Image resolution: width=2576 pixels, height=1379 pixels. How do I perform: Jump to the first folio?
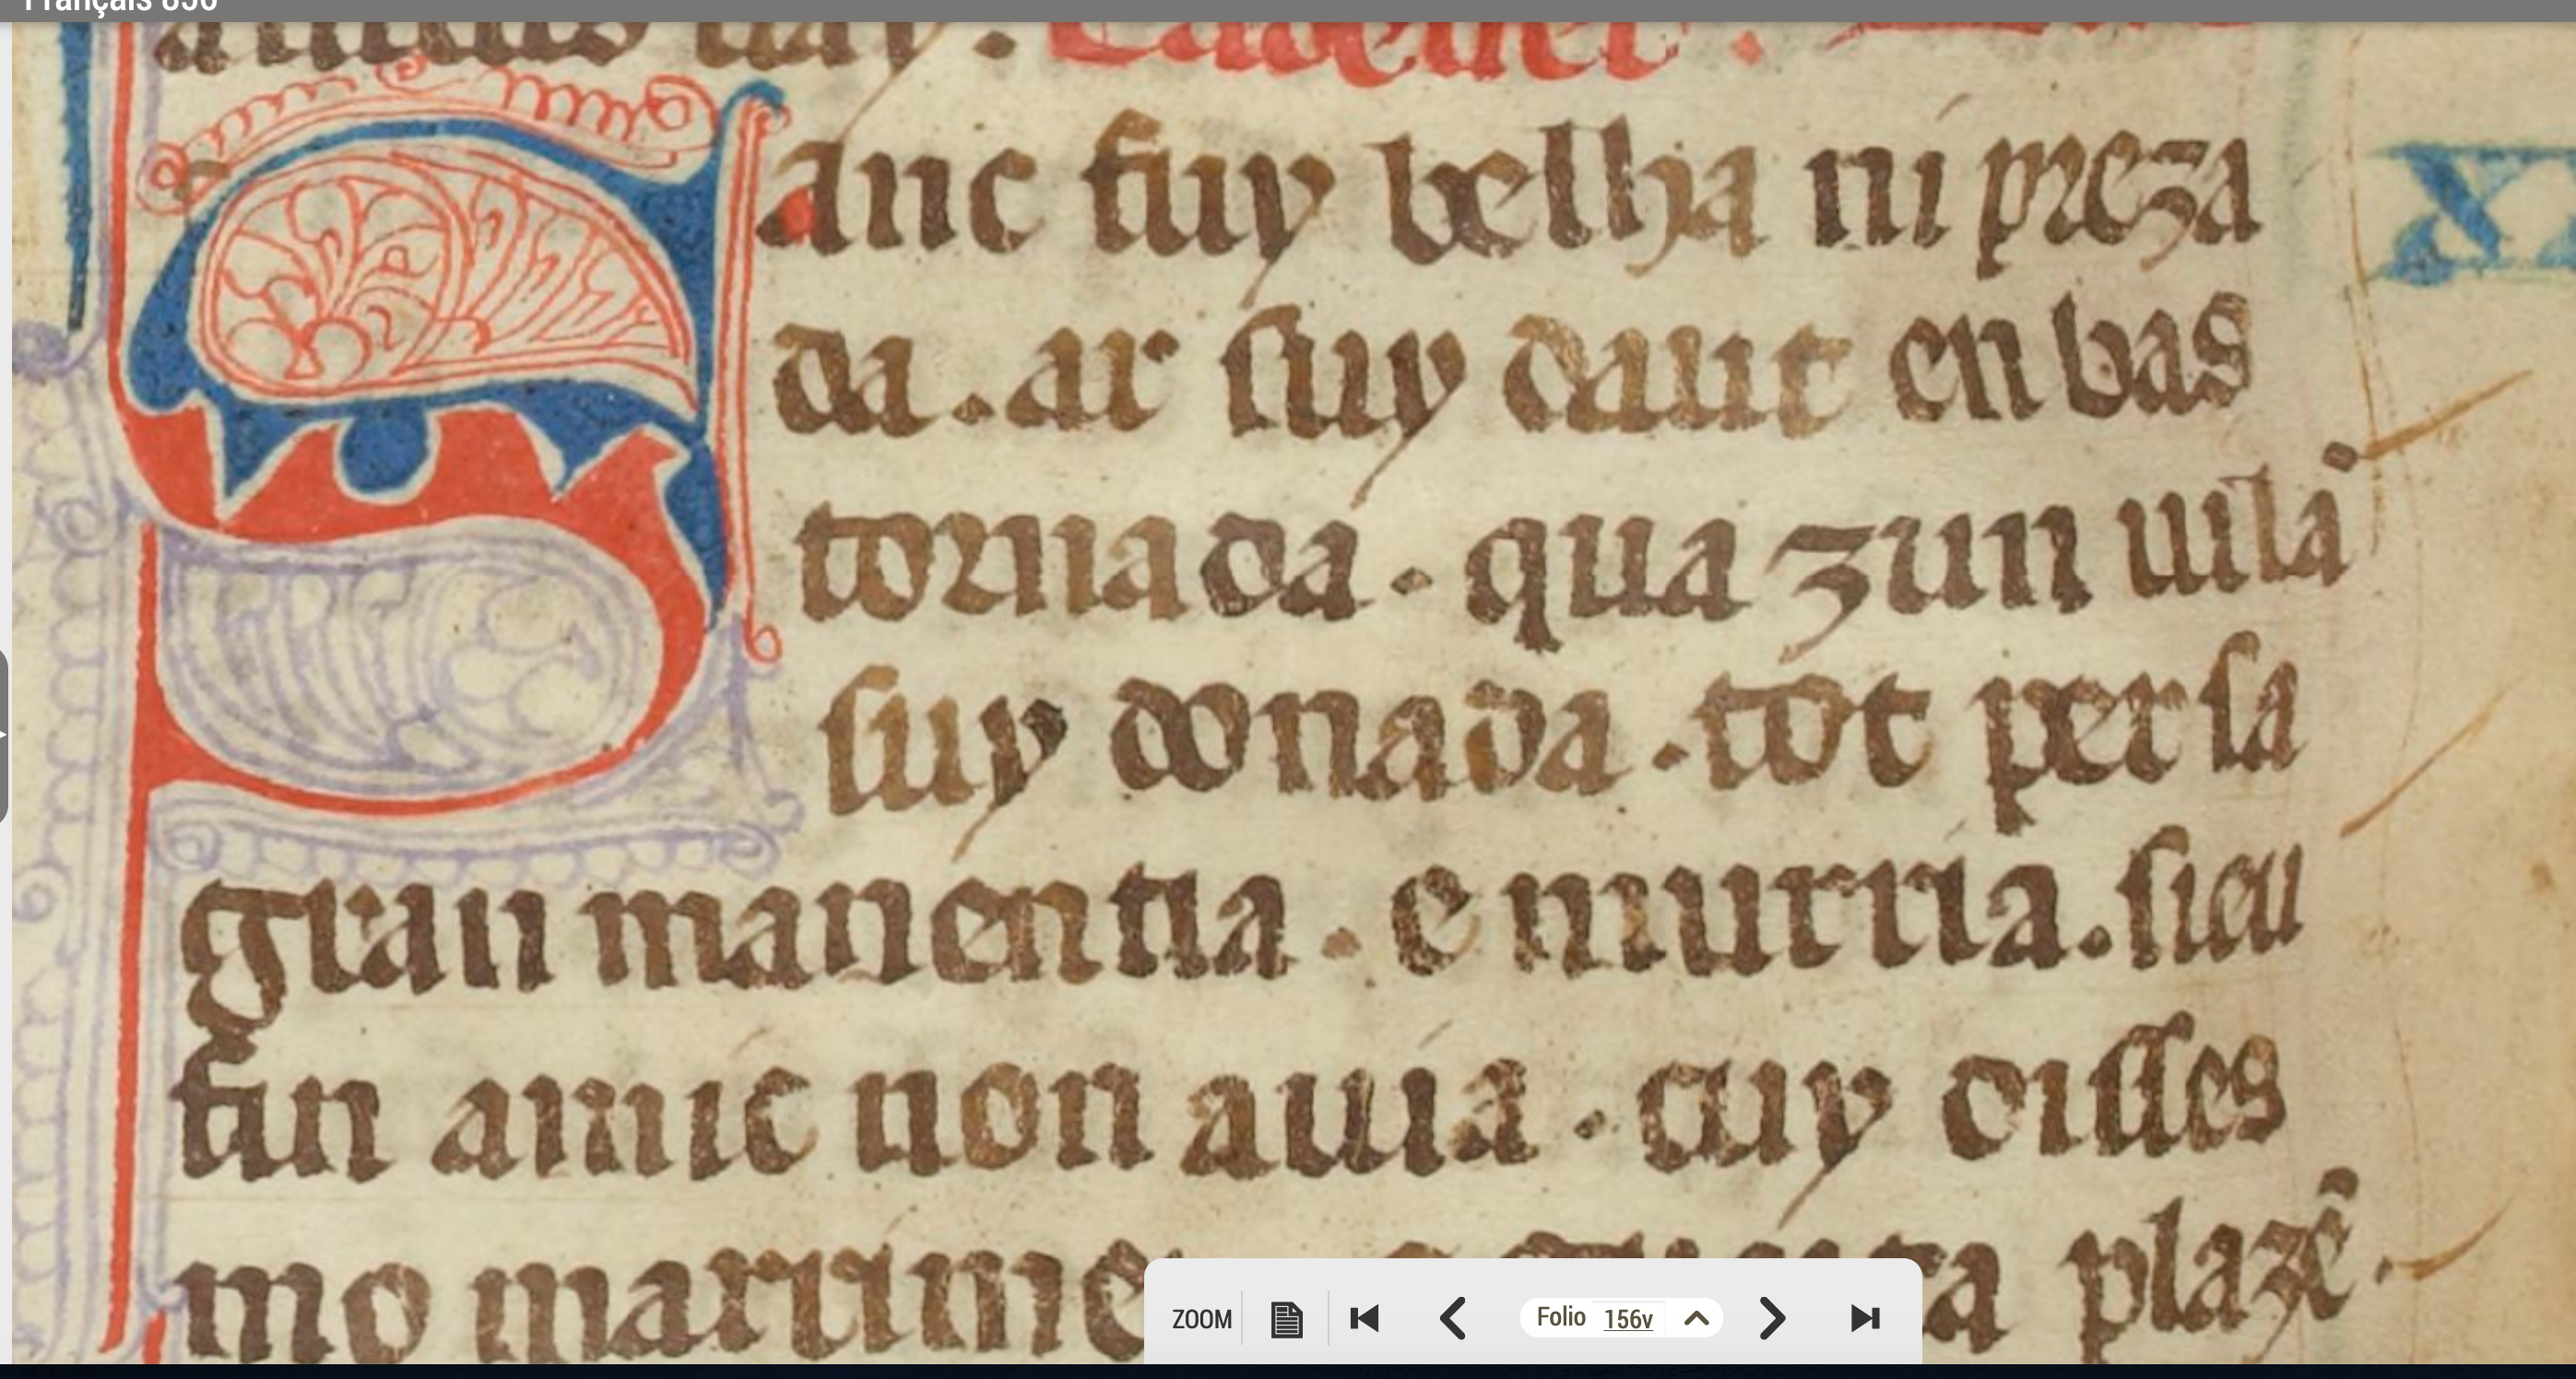(x=1364, y=1318)
